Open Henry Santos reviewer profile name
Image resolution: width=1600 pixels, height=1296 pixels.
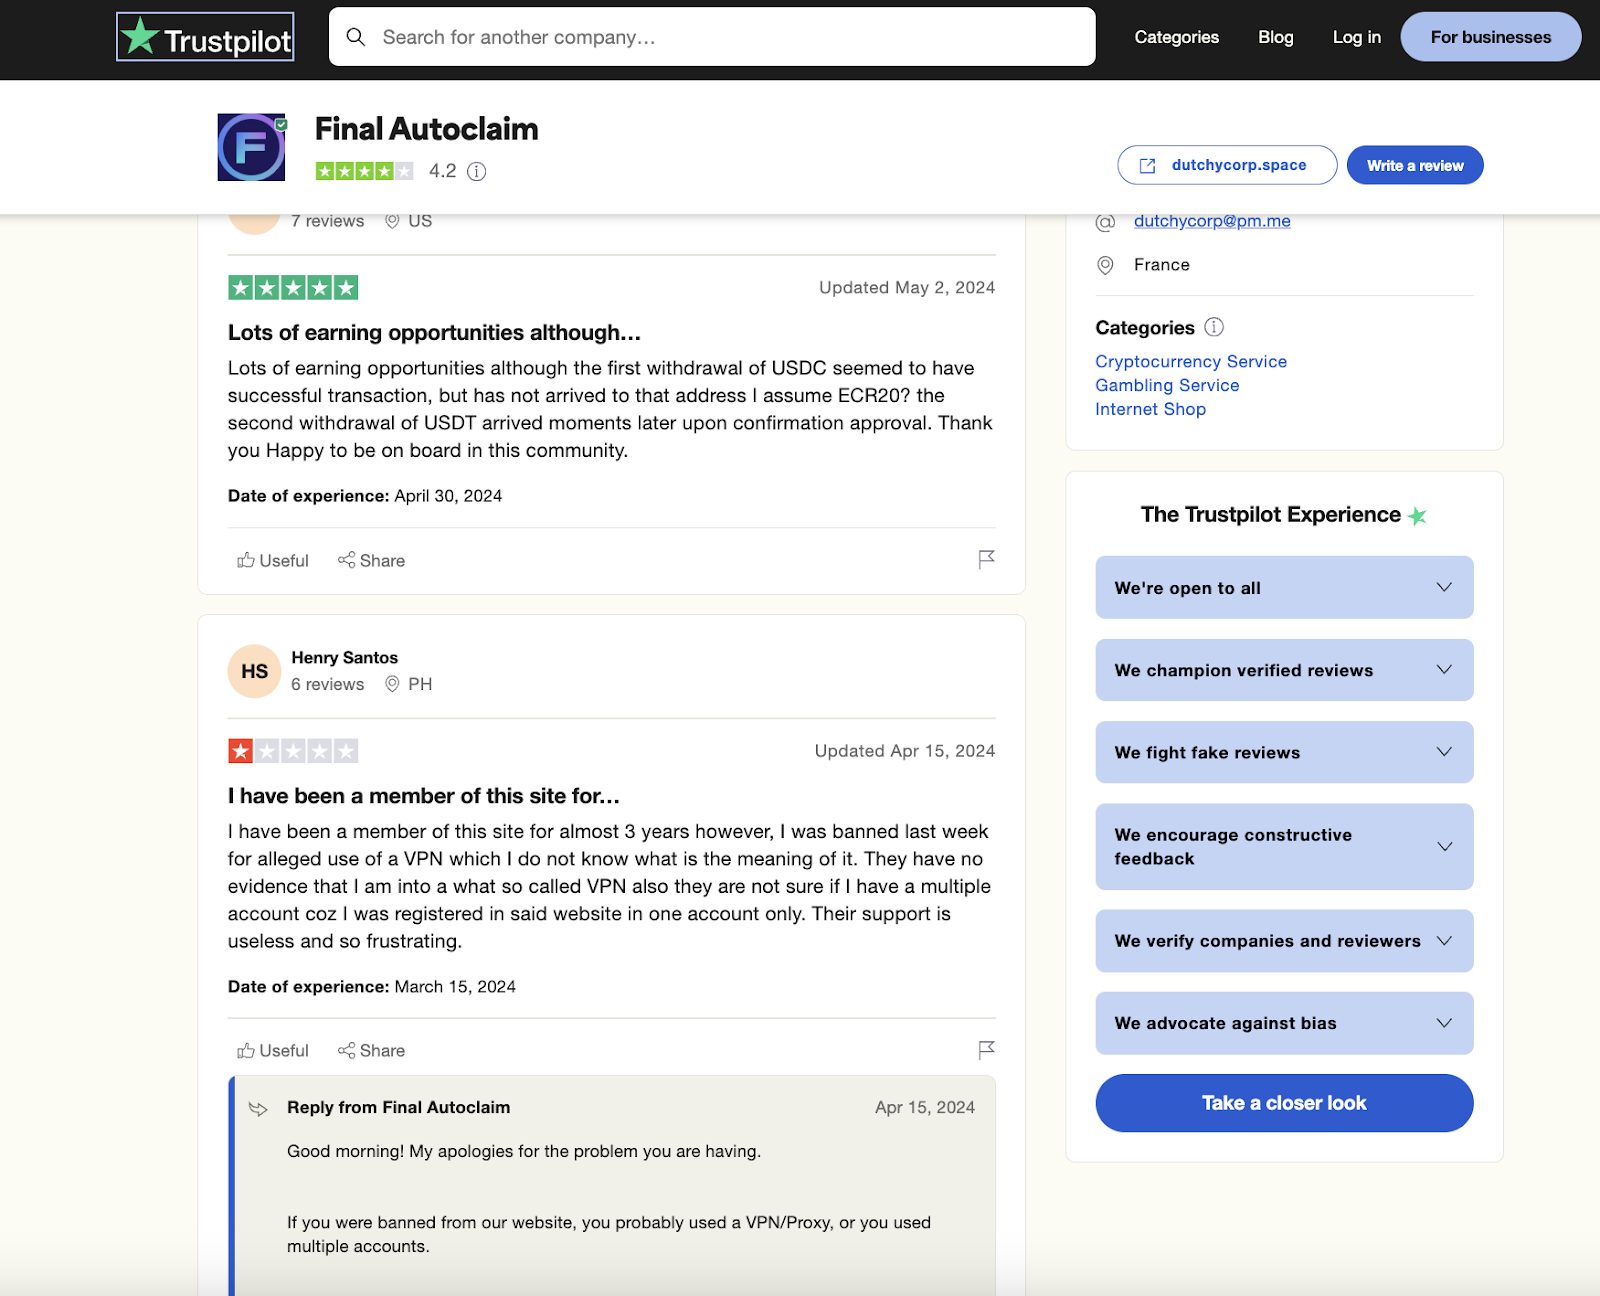[x=344, y=657]
